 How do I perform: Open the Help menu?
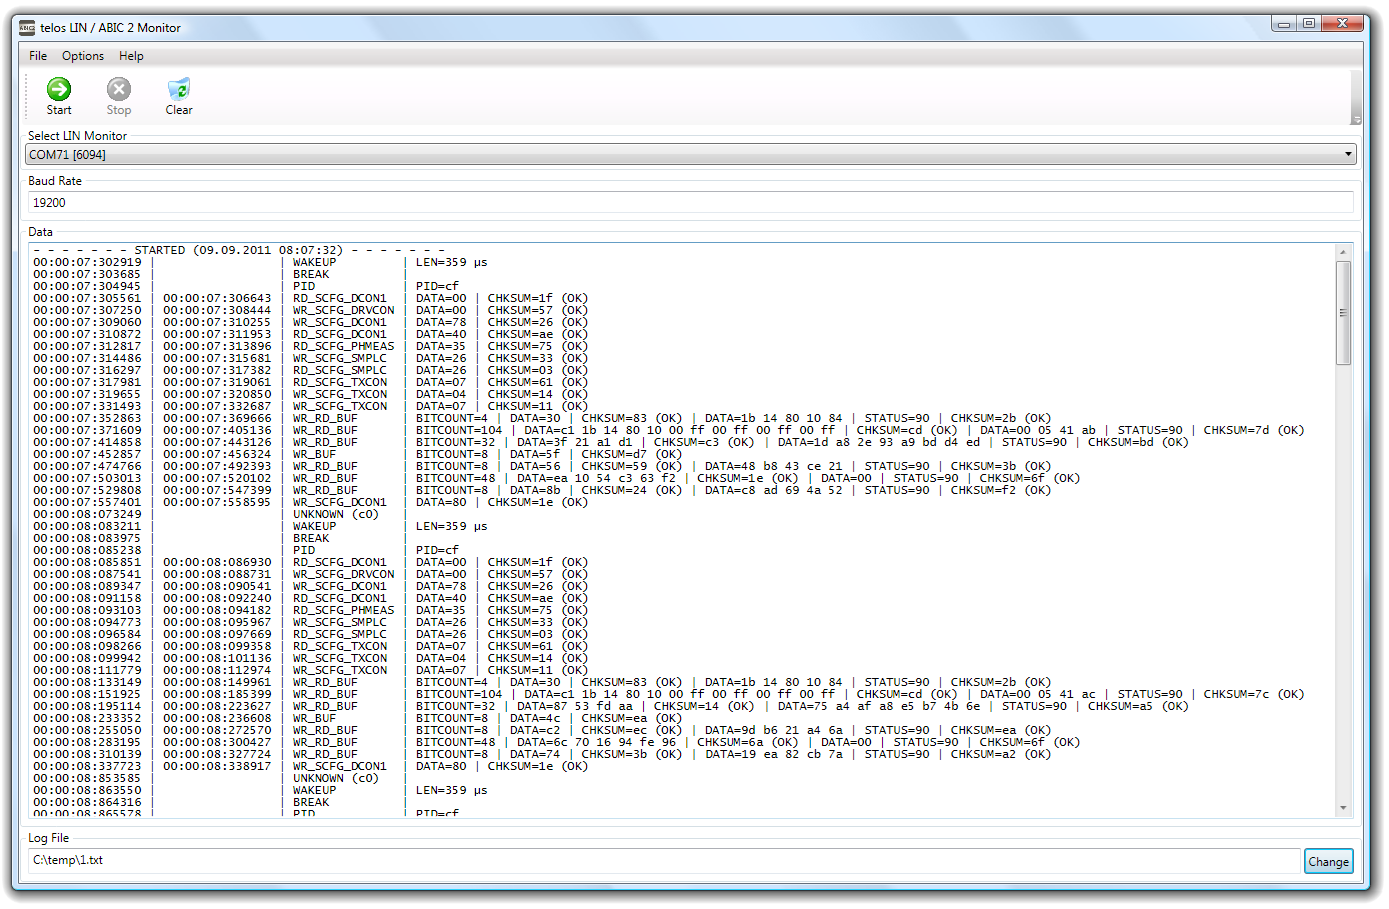(x=131, y=56)
